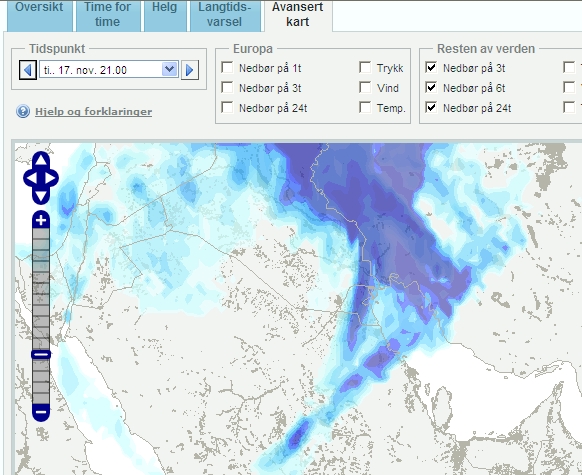Viewport: 582px width, 475px height.
Task: Zoom in with the plus button
Action: (x=41, y=220)
